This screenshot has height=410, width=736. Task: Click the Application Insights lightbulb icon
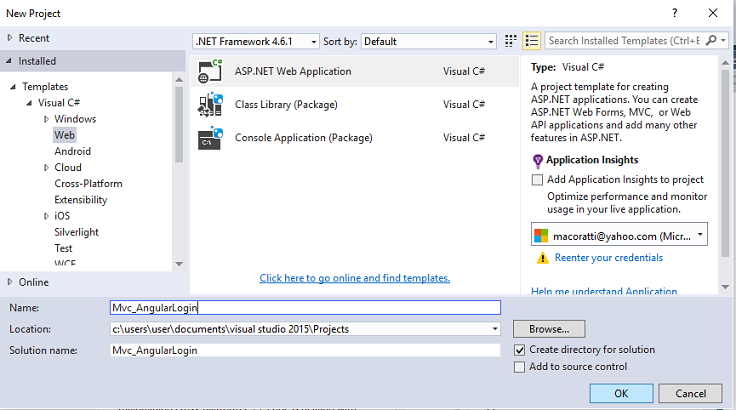(537, 161)
